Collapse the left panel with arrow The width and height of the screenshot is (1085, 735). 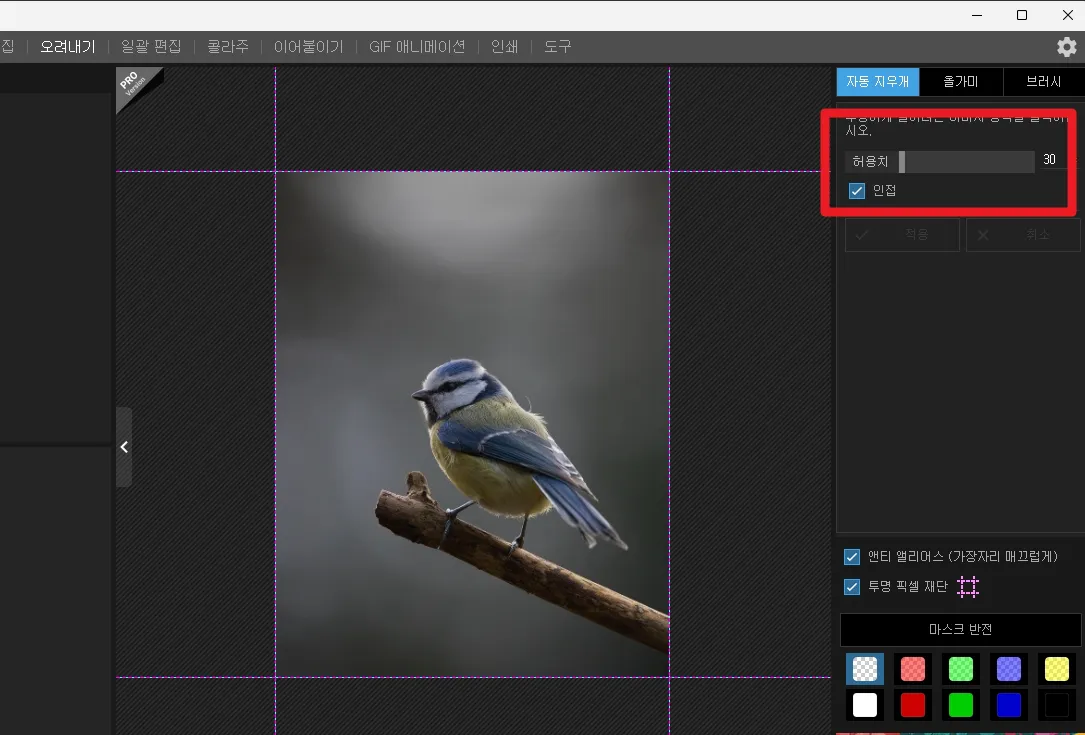point(124,447)
